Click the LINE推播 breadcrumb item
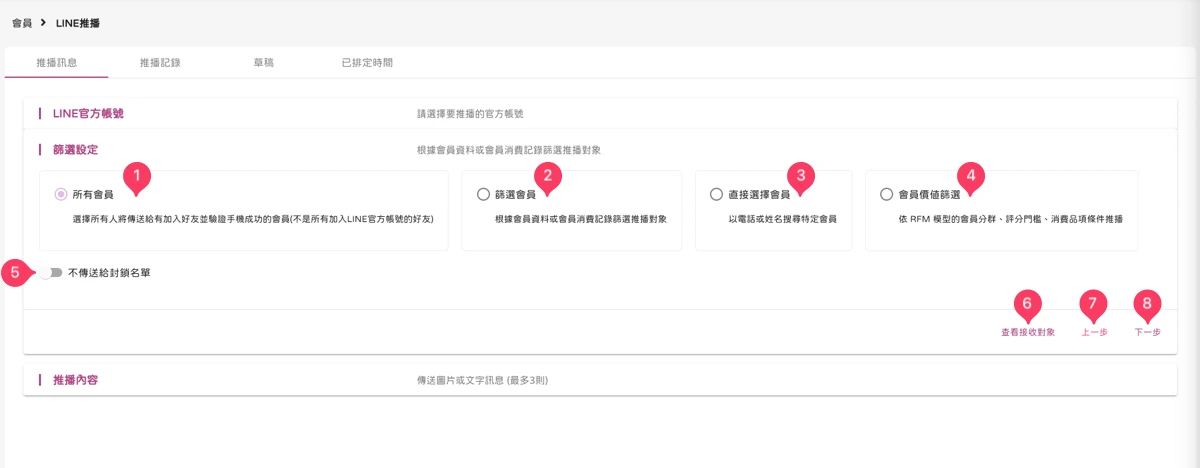Screen dimensions: 1200x468 tap(77, 22)
